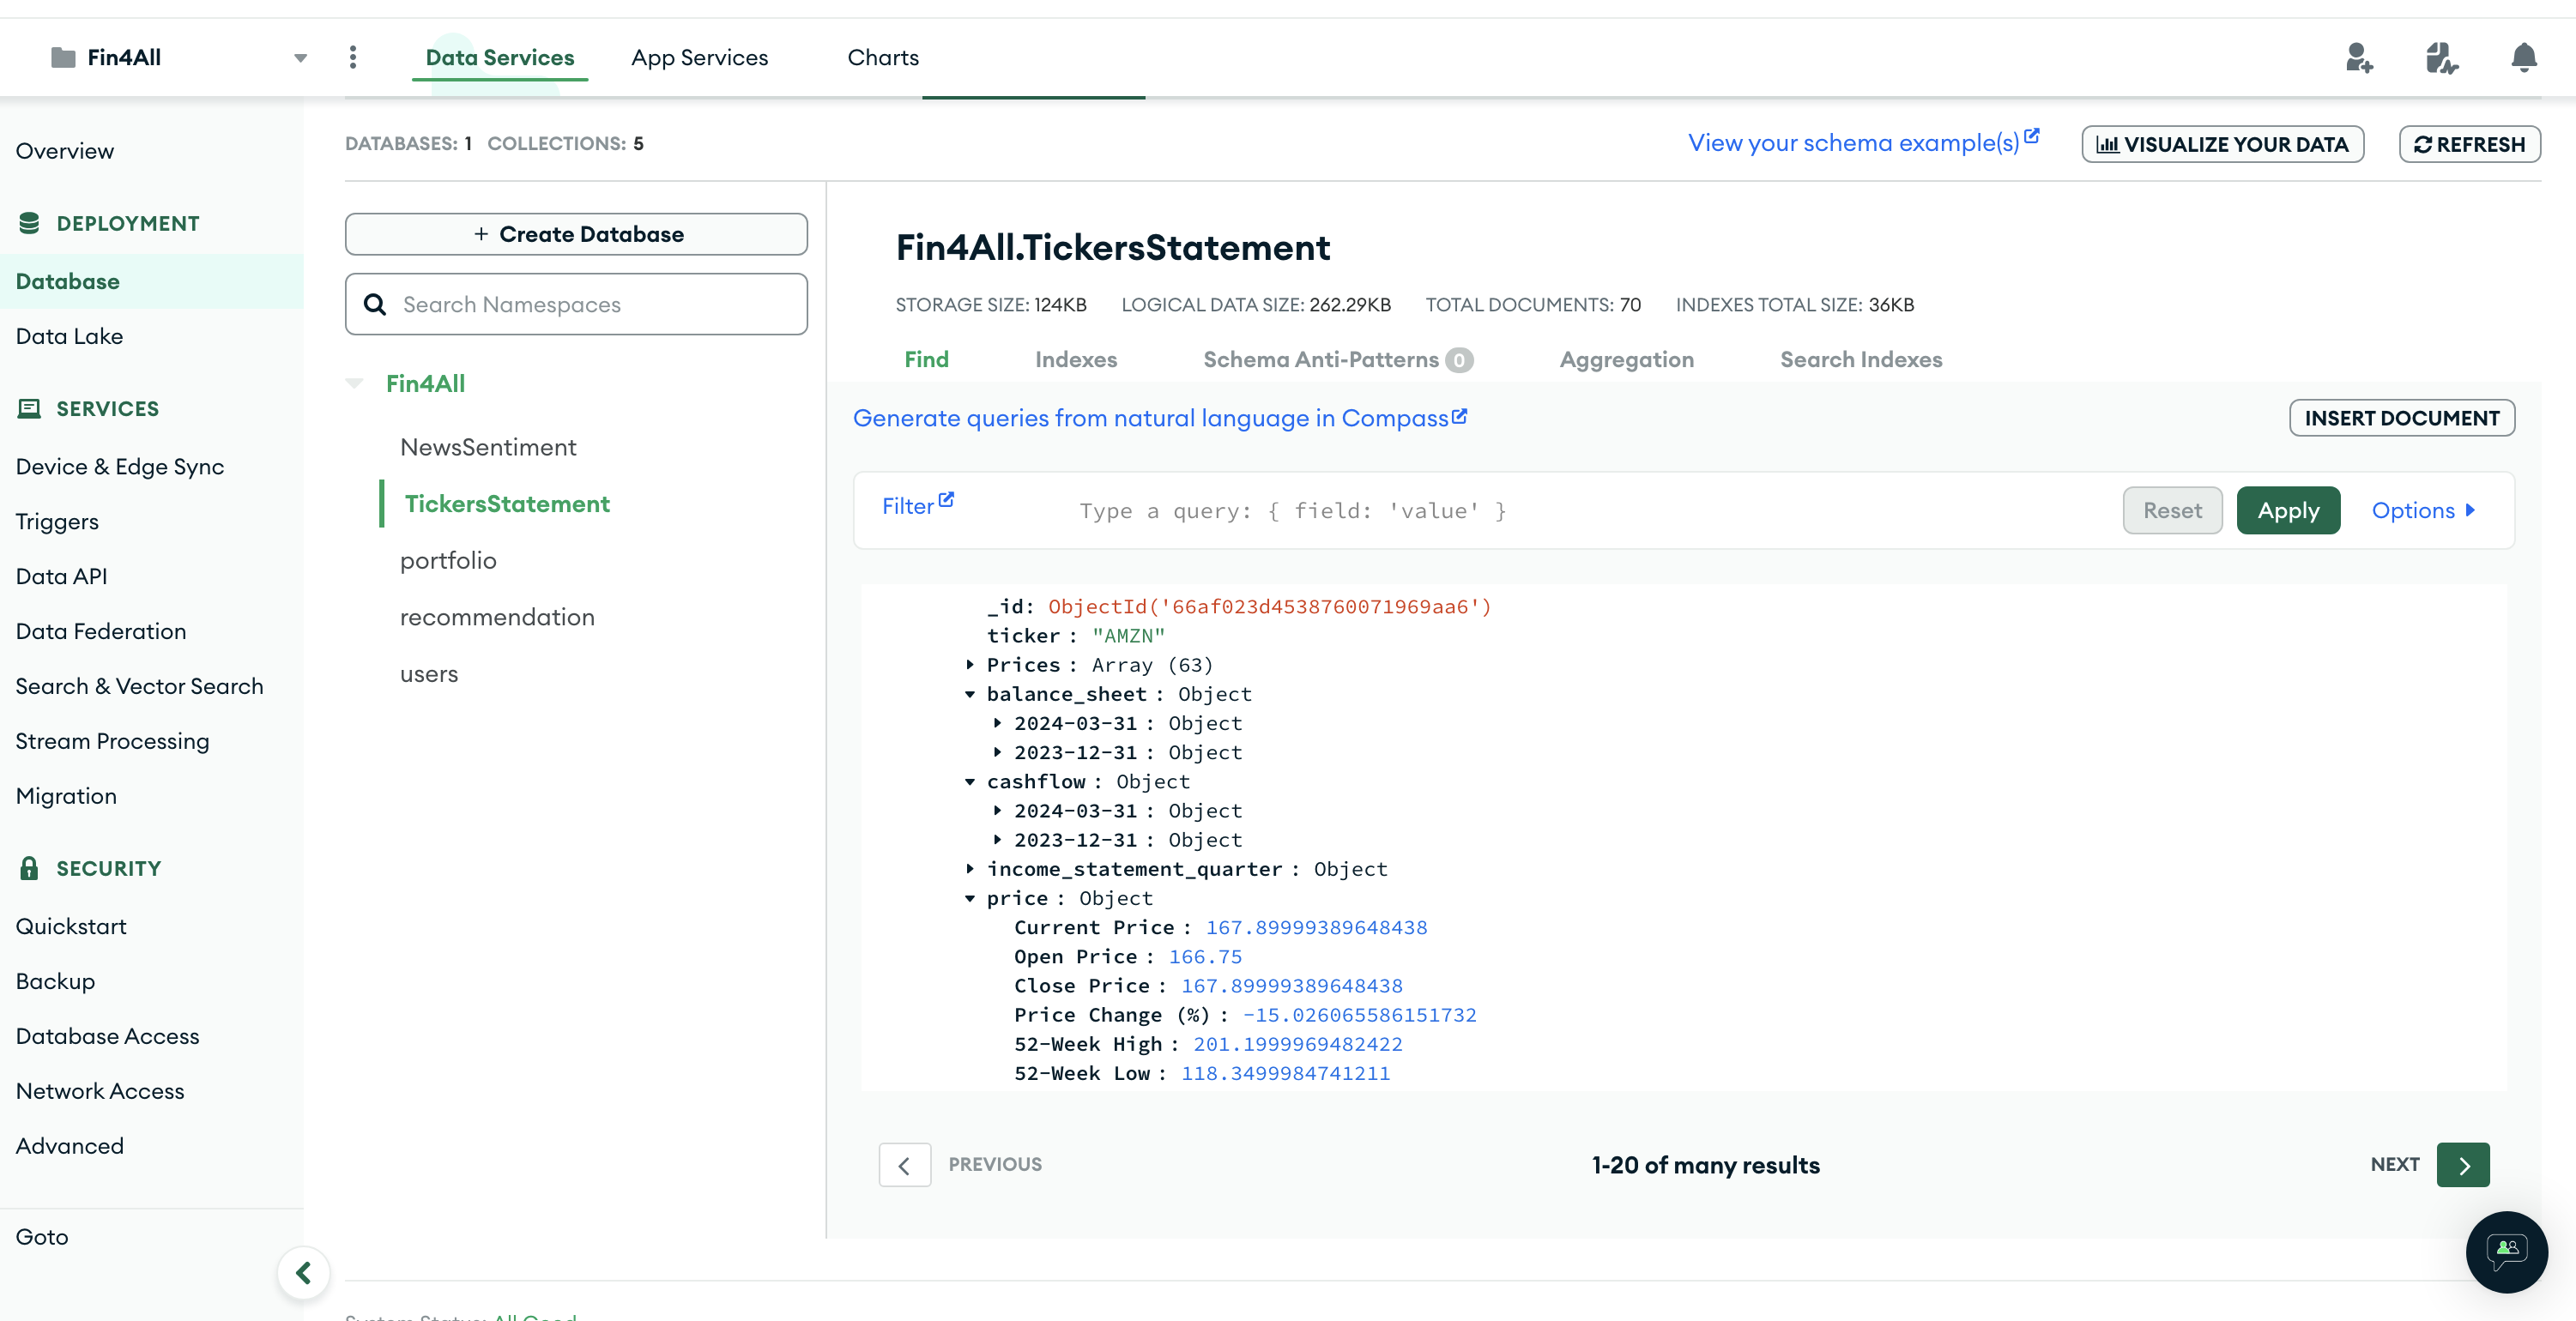The image size is (2576, 1321).
Task: Click the previous page arrow button
Action: point(904,1165)
